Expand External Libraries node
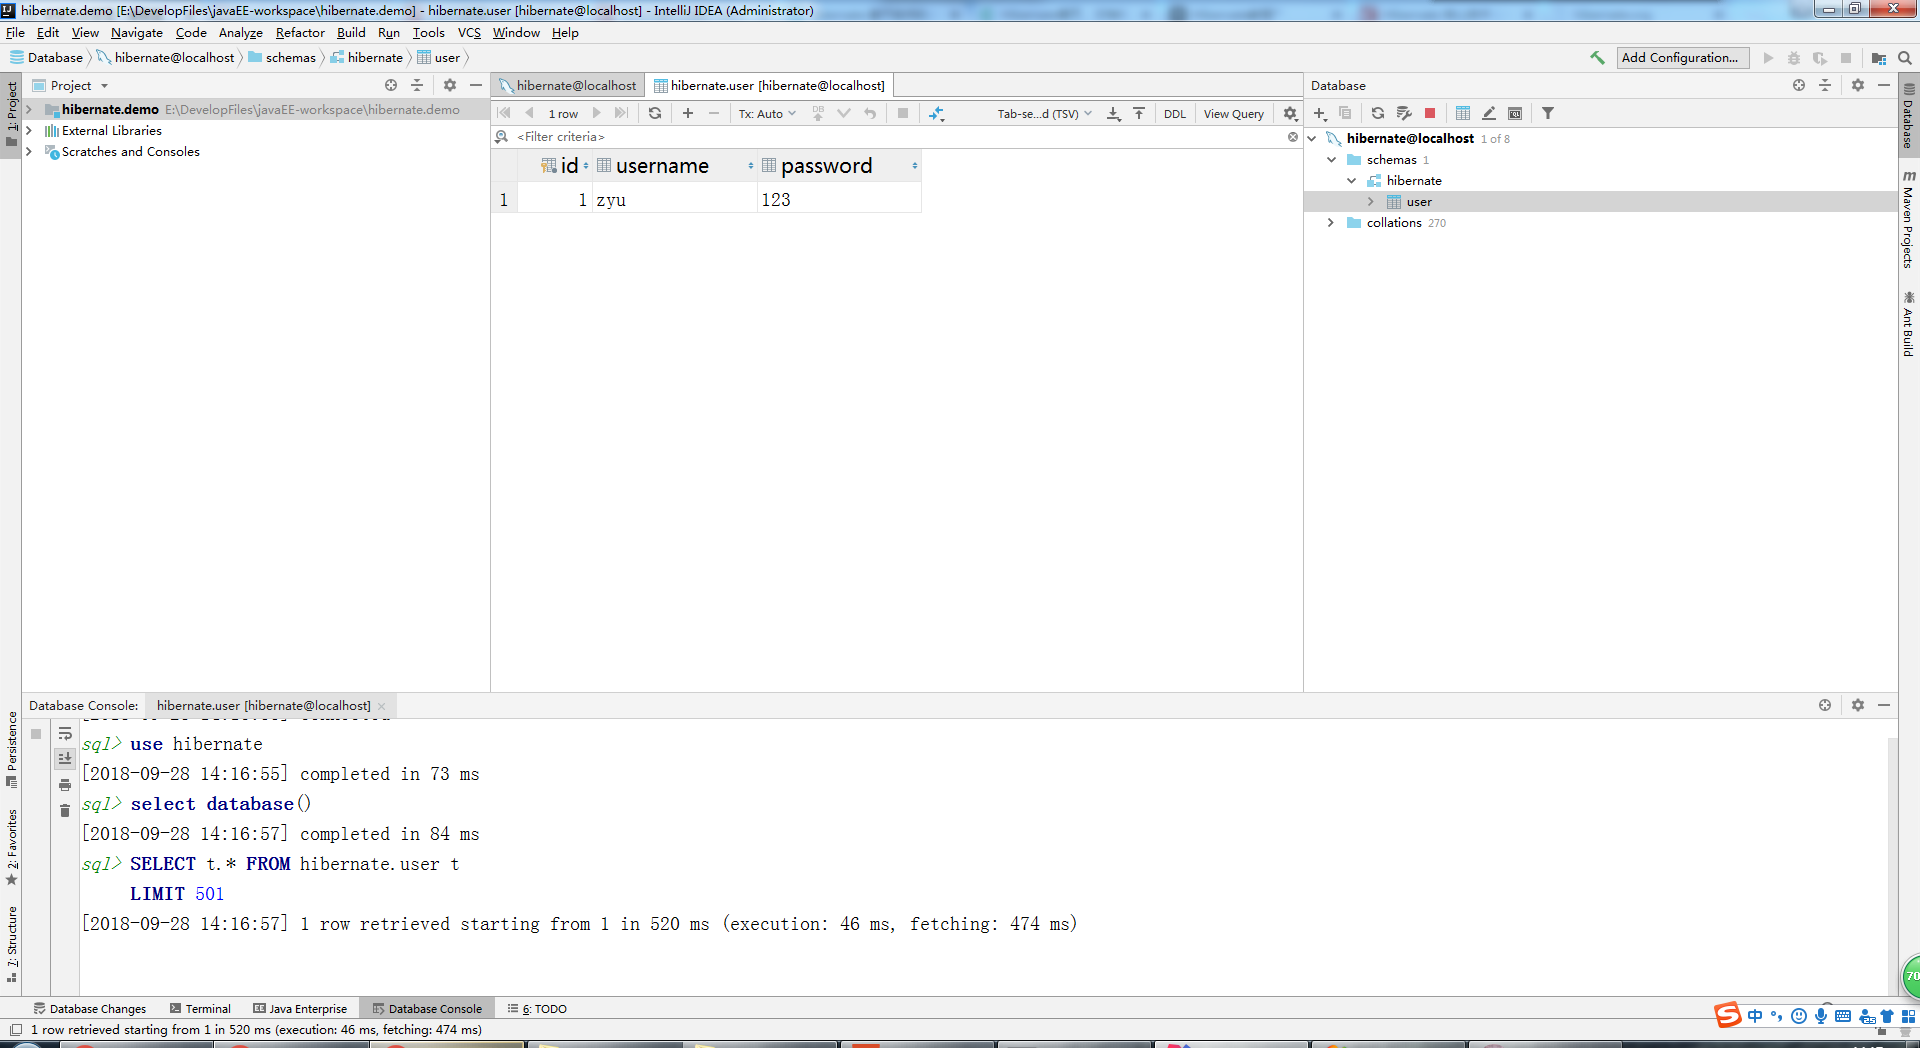Screen dimensions: 1920x1048 [29, 131]
